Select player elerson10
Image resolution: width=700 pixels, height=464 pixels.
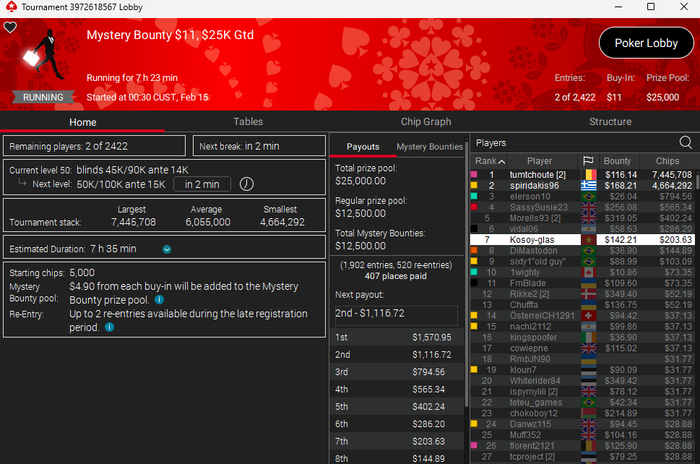pos(583,196)
